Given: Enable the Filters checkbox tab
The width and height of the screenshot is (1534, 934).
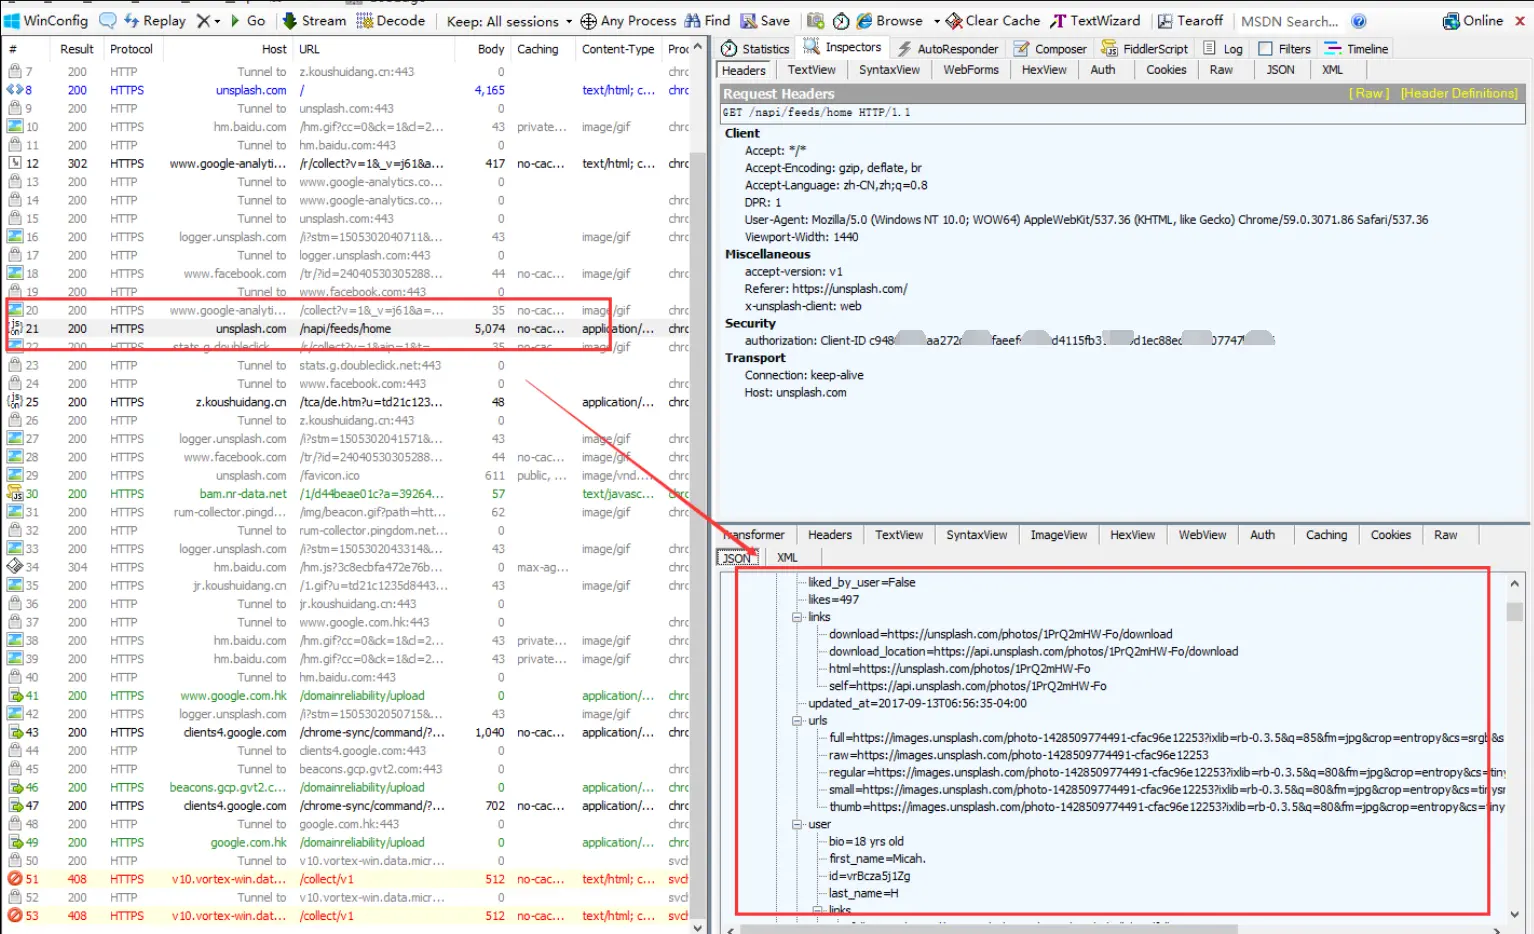Looking at the screenshot, I should pos(1284,48).
